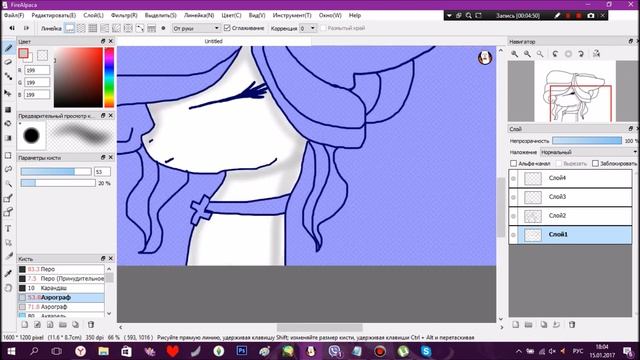Select Слой4 layer row
640x360 pixels.
click(x=570, y=178)
